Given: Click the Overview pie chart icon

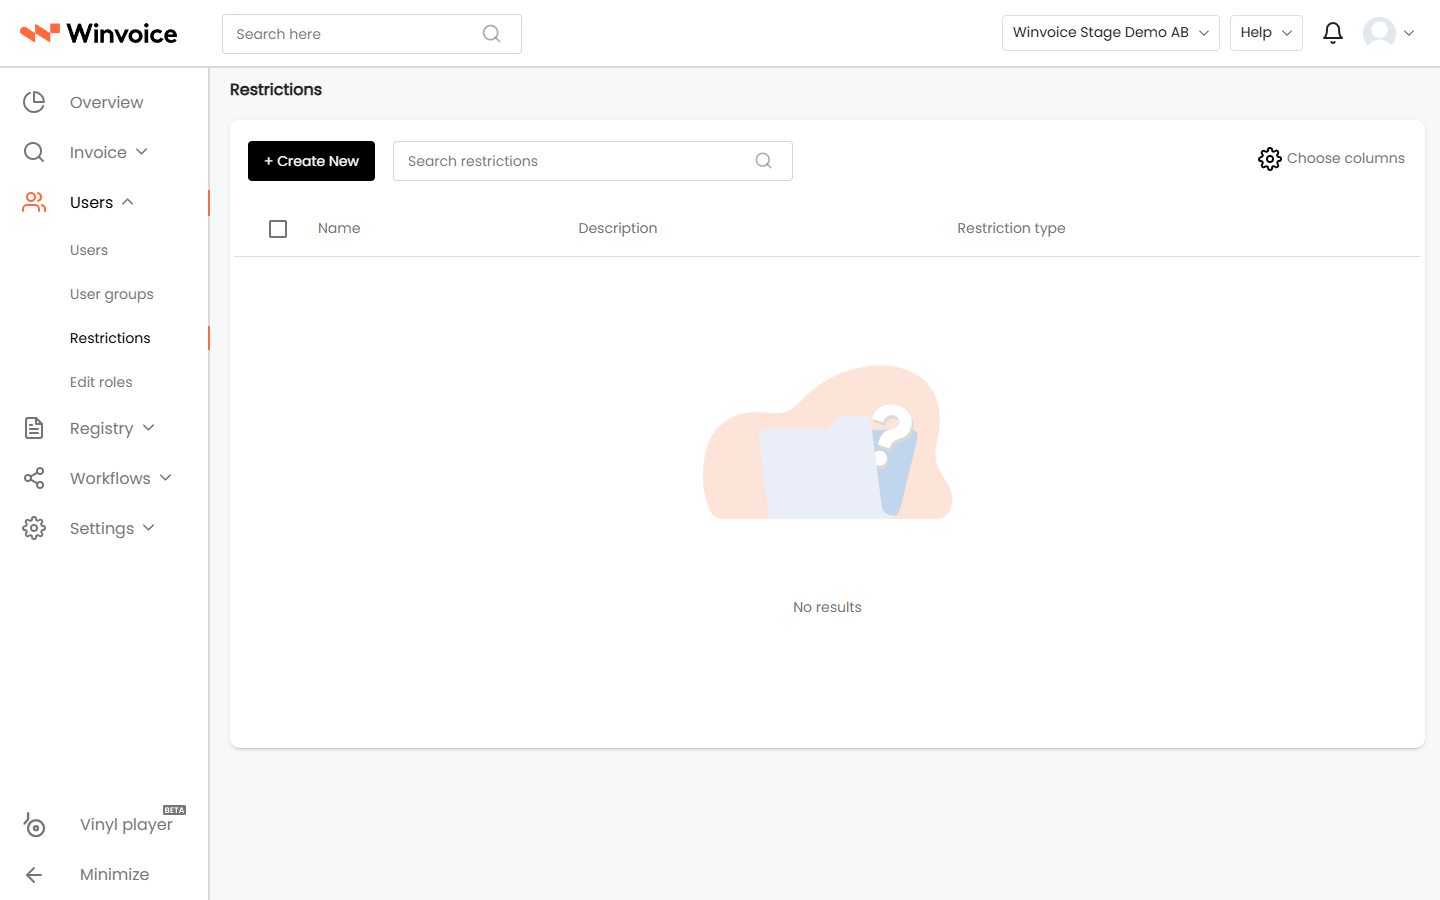Looking at the screenshot, I should (34, 102).
